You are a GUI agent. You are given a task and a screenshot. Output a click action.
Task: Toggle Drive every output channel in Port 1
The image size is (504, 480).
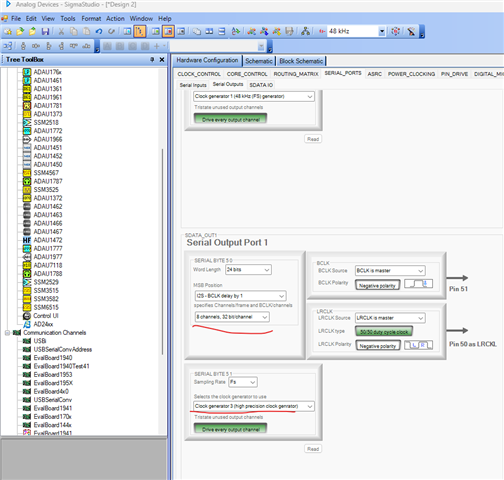click(x=230, y=428)
